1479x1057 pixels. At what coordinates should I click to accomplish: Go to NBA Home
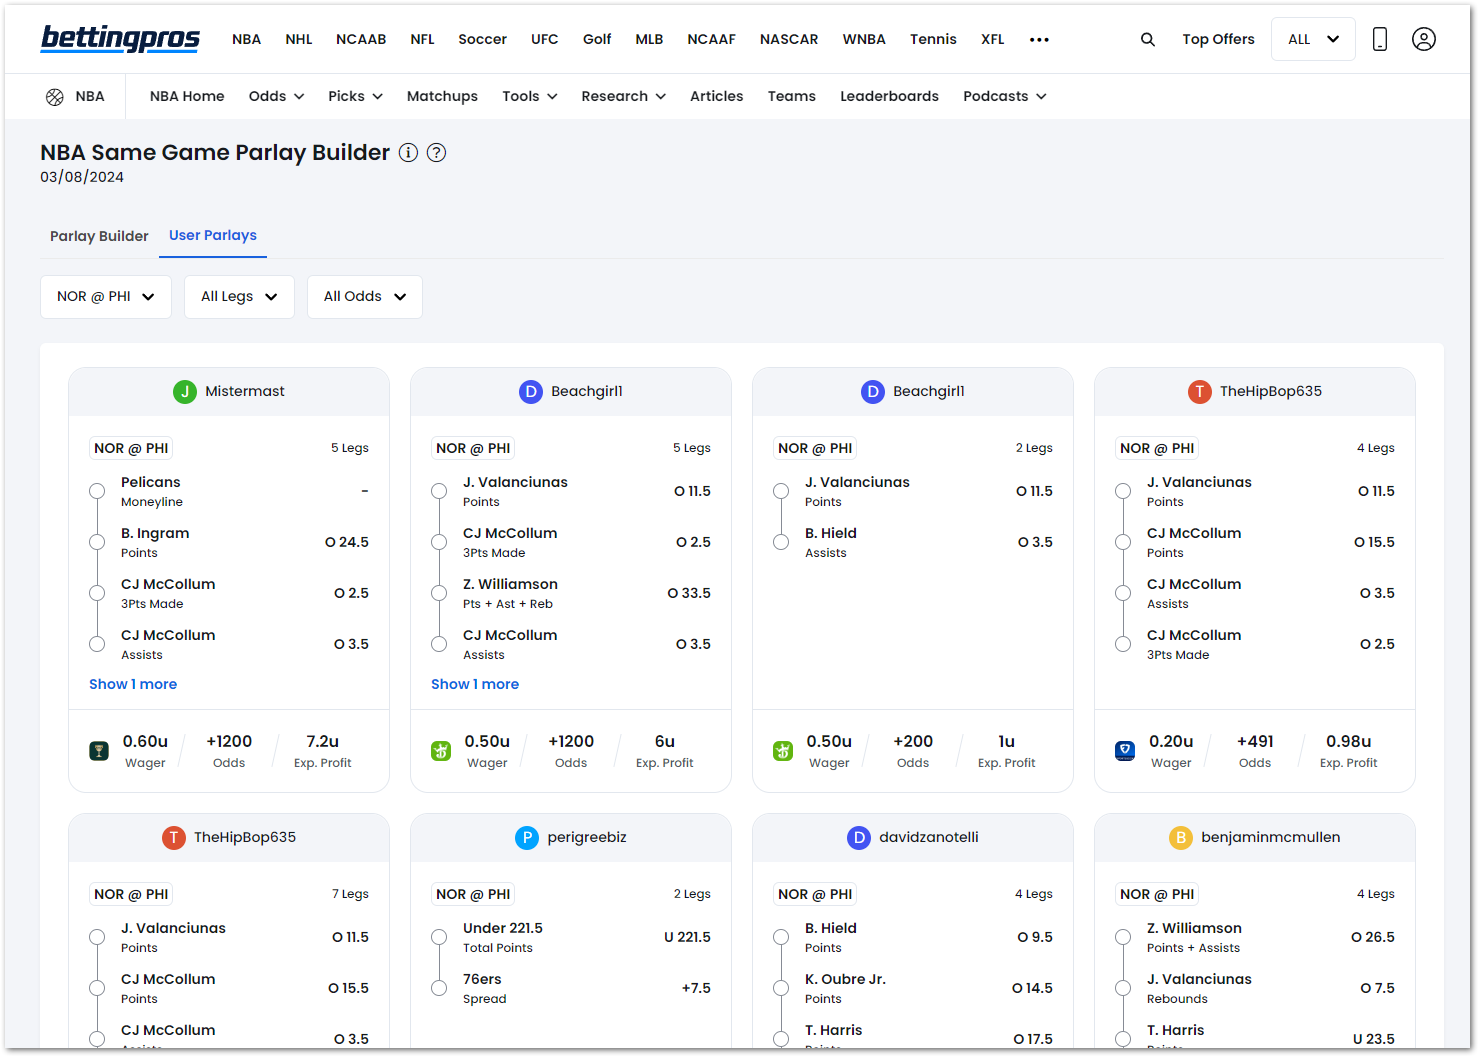(x=187, y=97)
